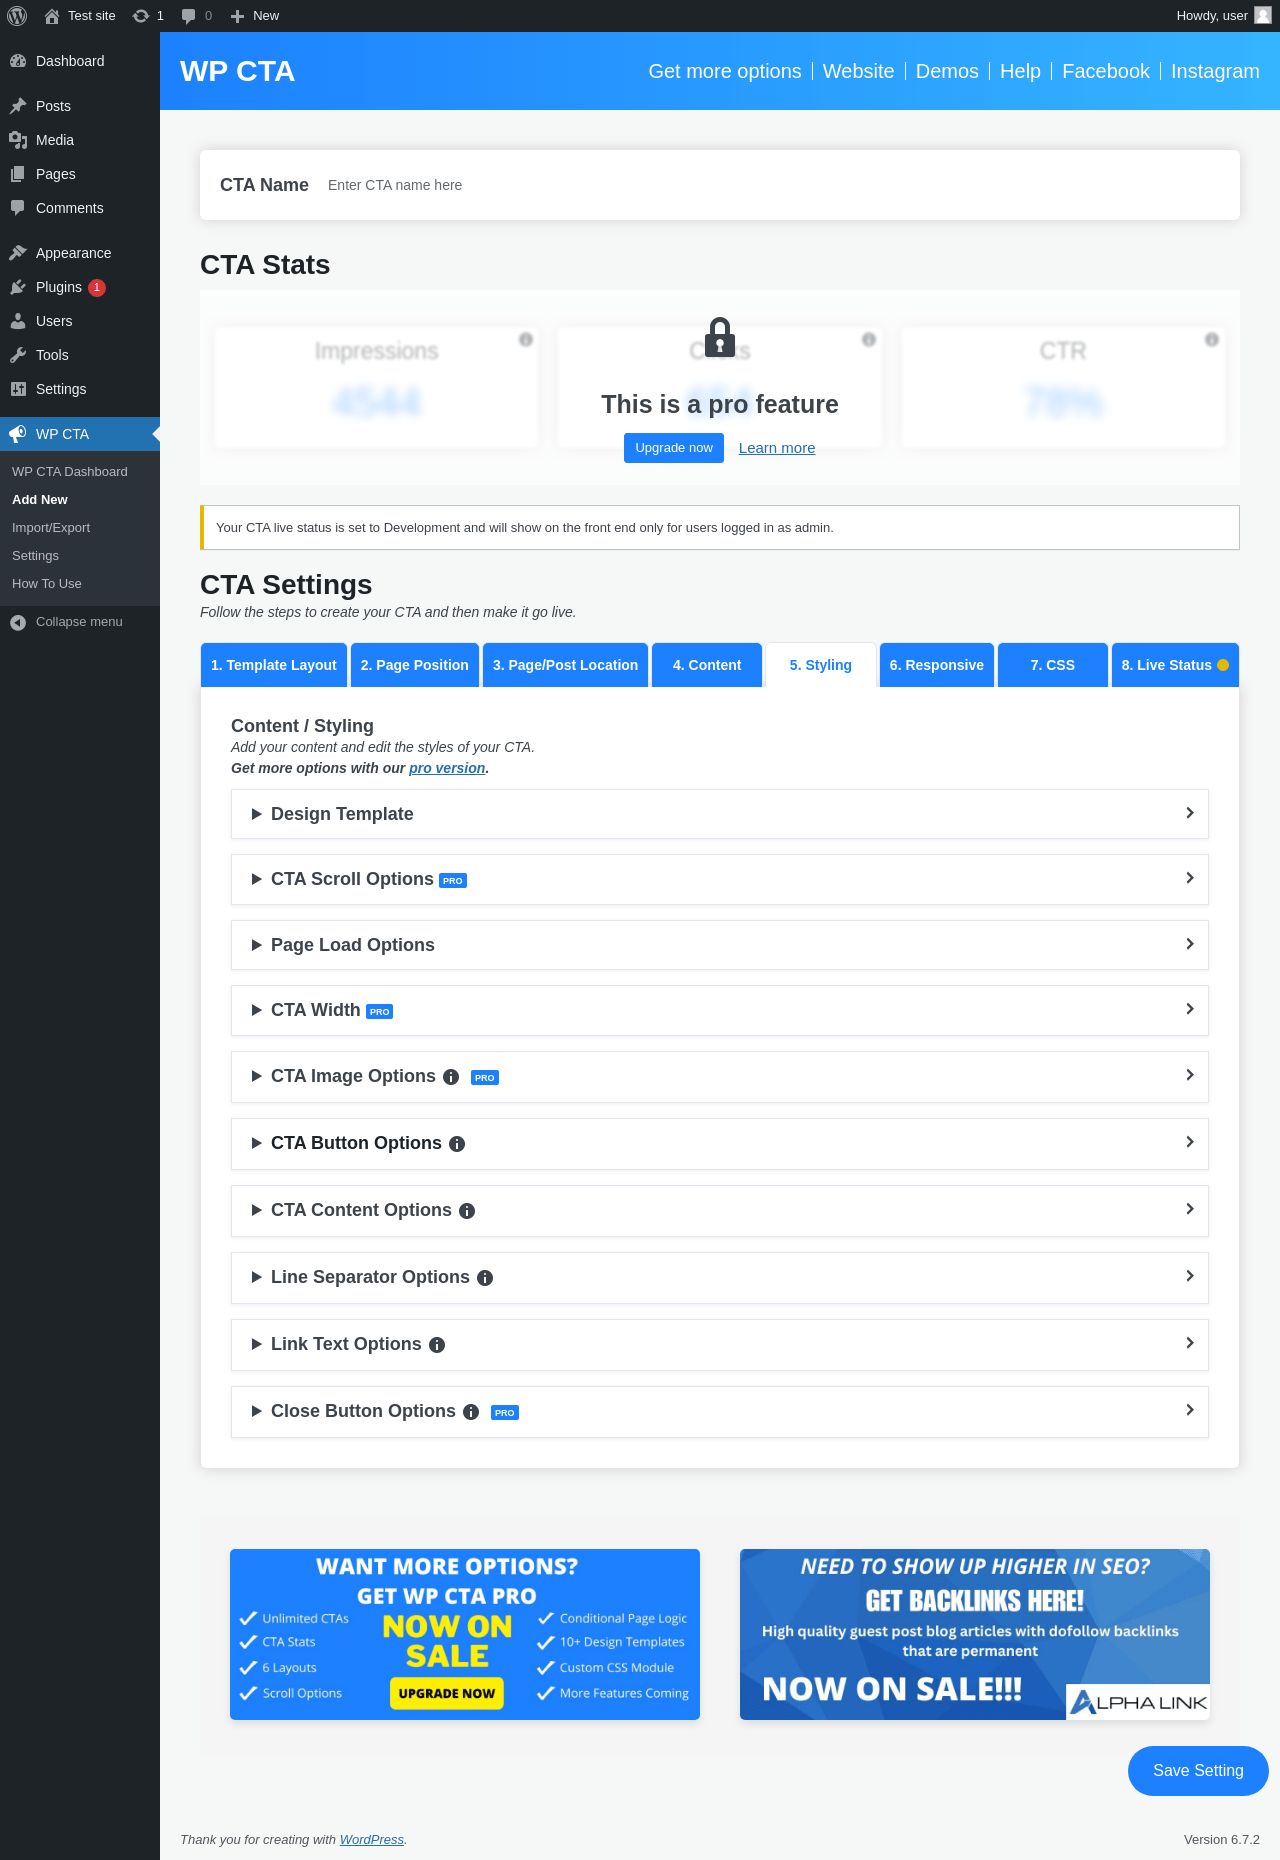This screenshot has height=1860, width=1280.
Task: Click the Appearance paintbrush icon
Action: [18, 253]
